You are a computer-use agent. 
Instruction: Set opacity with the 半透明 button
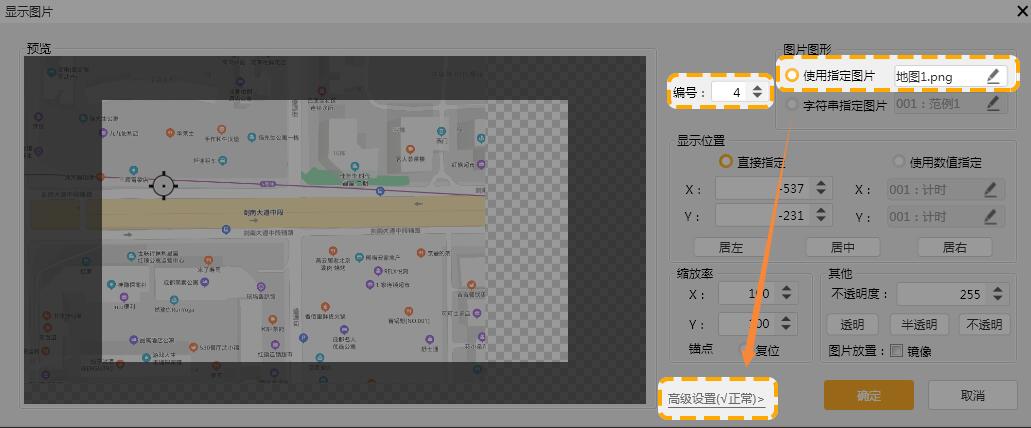click(x=918, y=324)
